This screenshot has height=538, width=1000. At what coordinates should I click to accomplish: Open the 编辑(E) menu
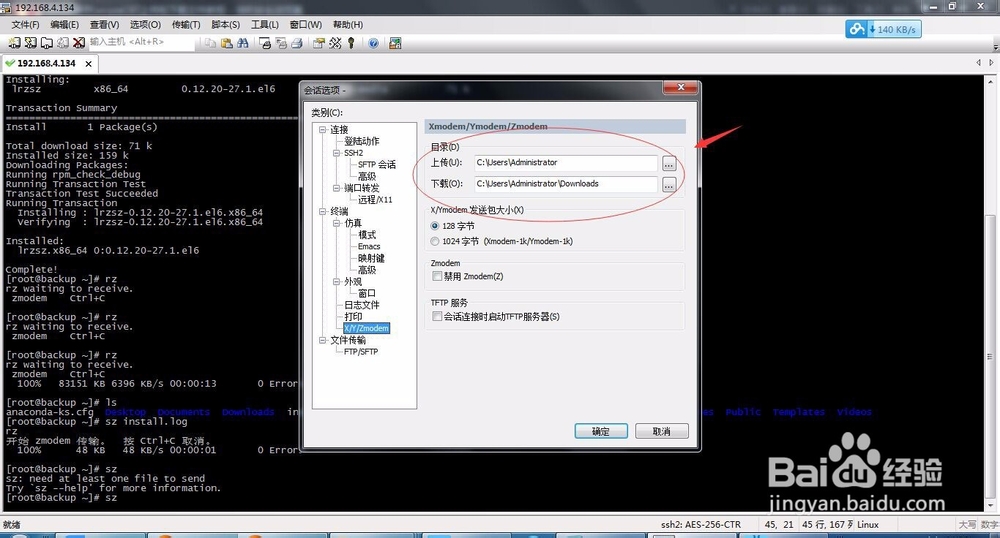point(64,25)
